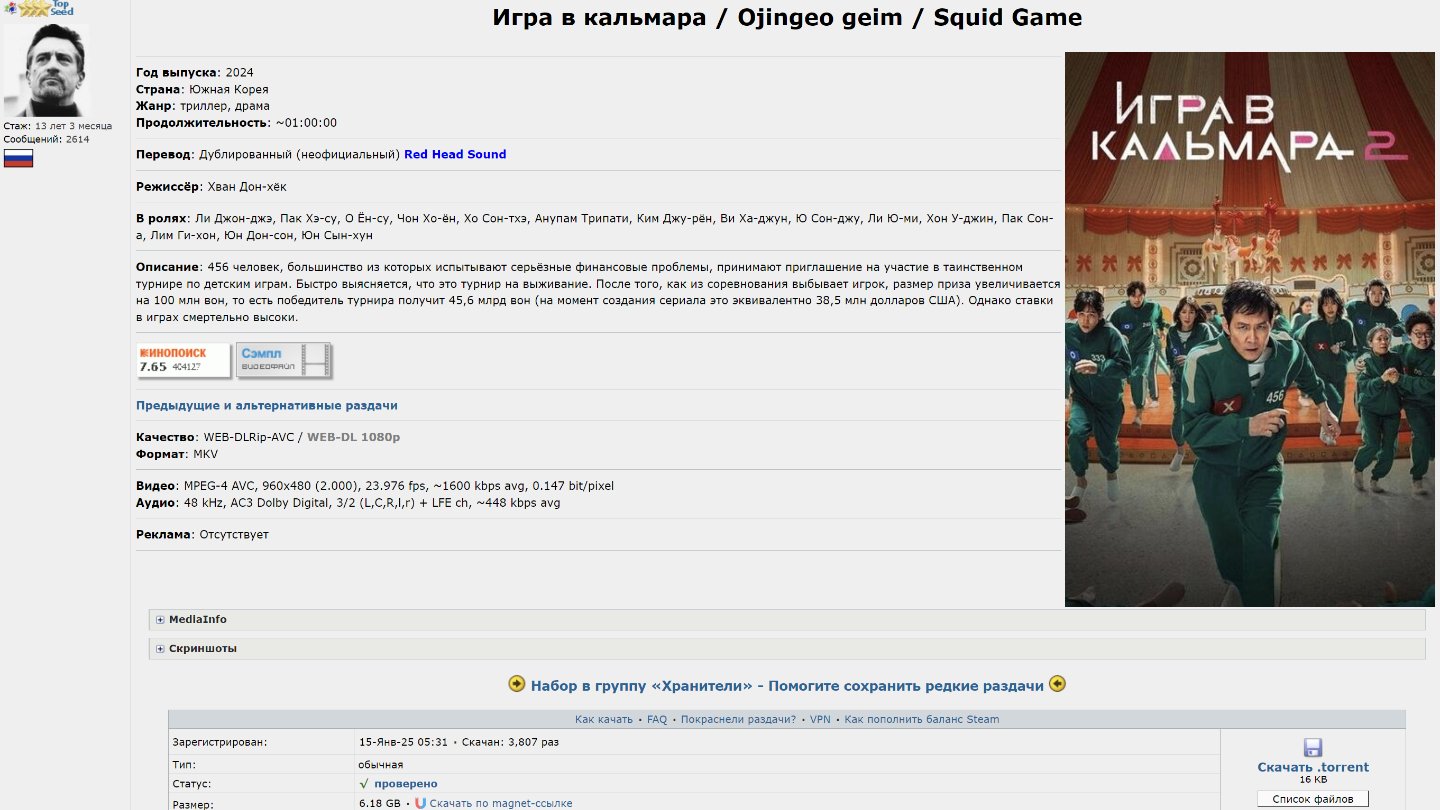
Task: Open the Red Head Sound link
Action: pyautogui.click(x=455, y=154)
